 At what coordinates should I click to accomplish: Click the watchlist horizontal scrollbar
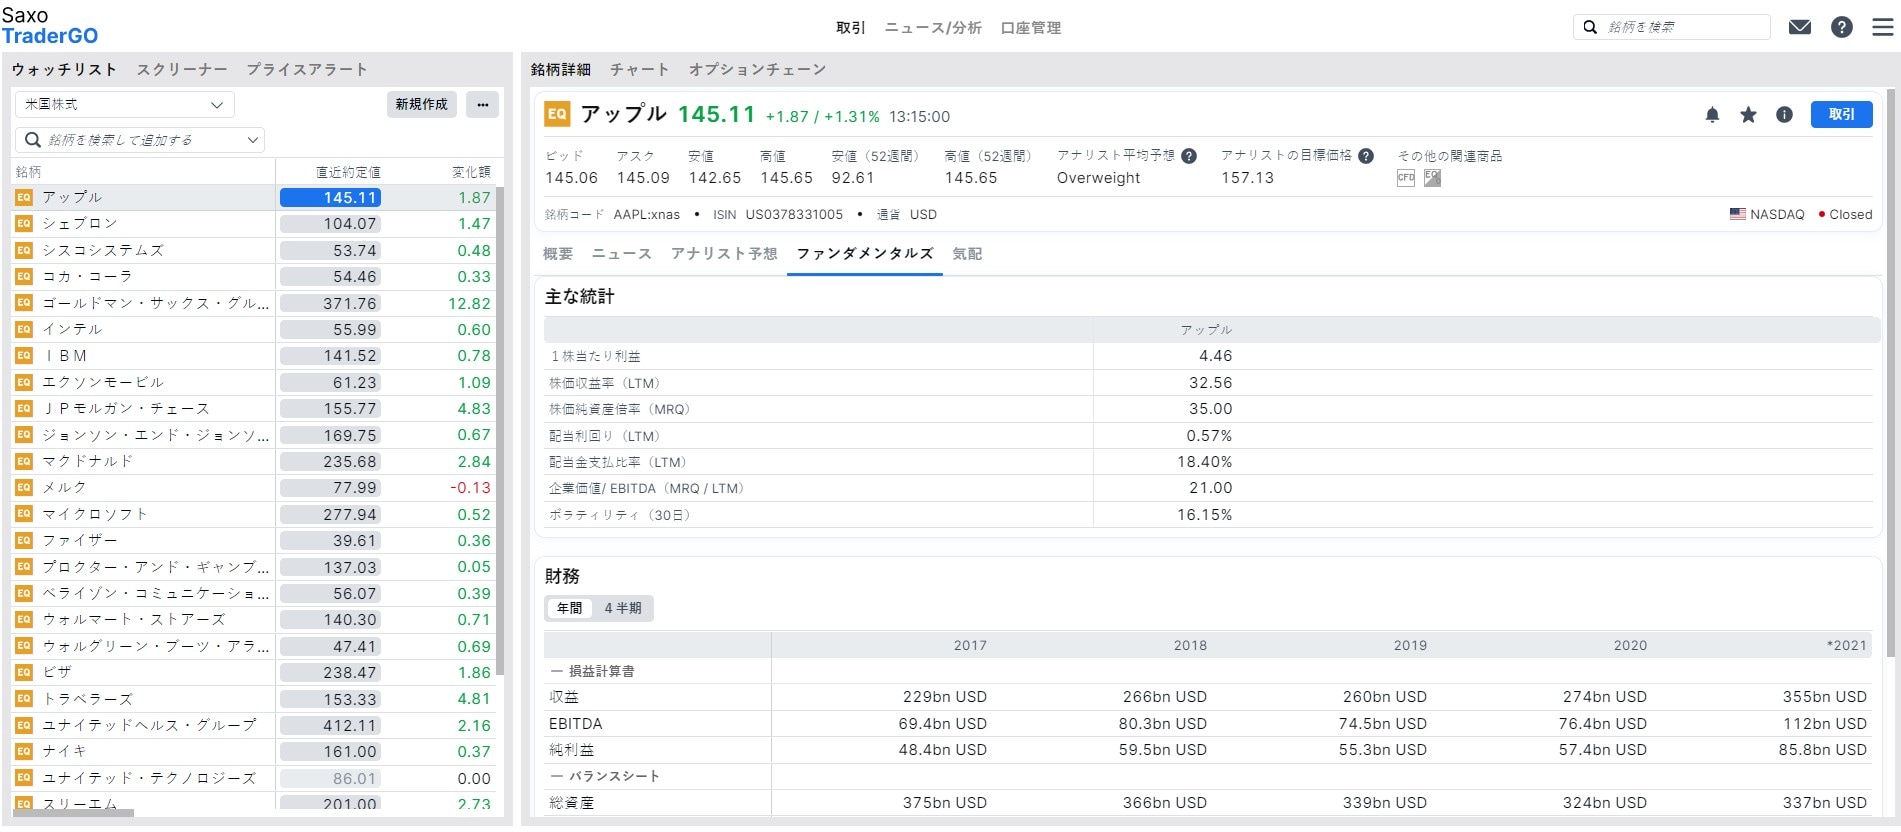click(72, 813)
